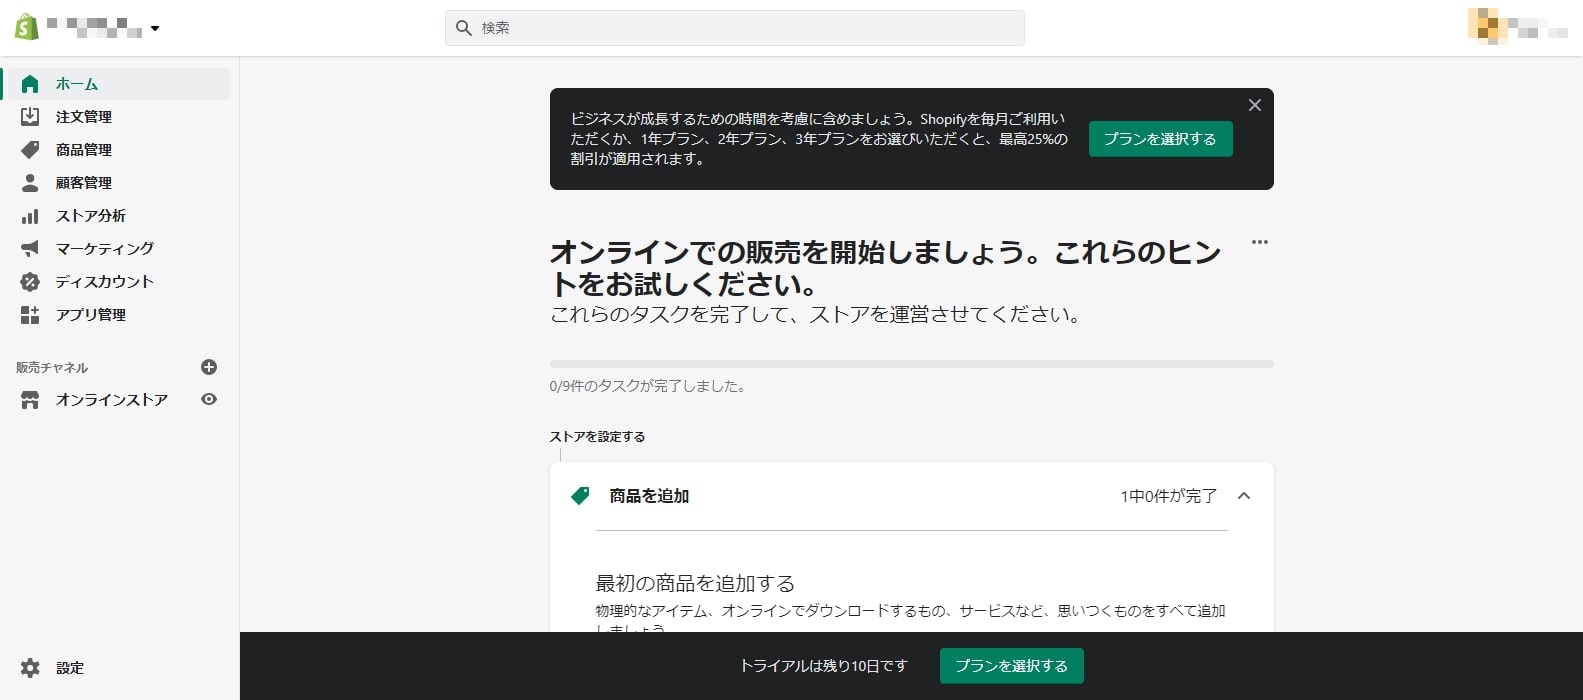
Task: Open アプリ管理 apps grid icon
Action: click(x=30, y=315)
